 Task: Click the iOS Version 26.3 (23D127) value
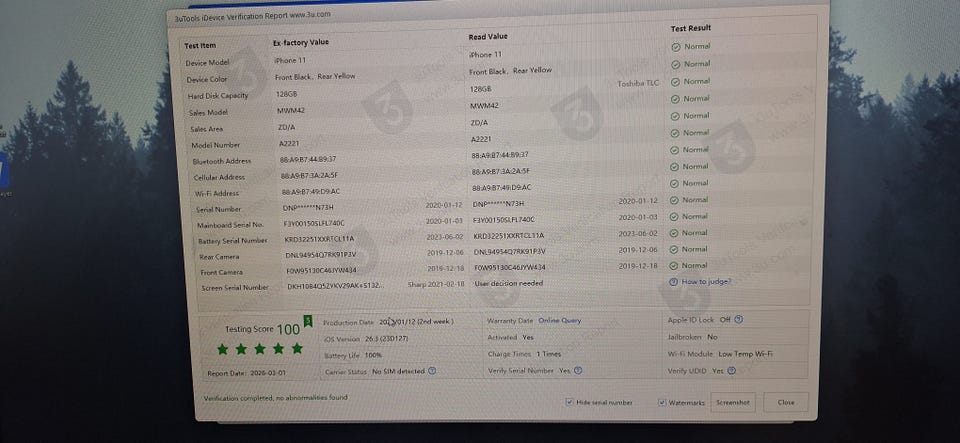[384, 338]
